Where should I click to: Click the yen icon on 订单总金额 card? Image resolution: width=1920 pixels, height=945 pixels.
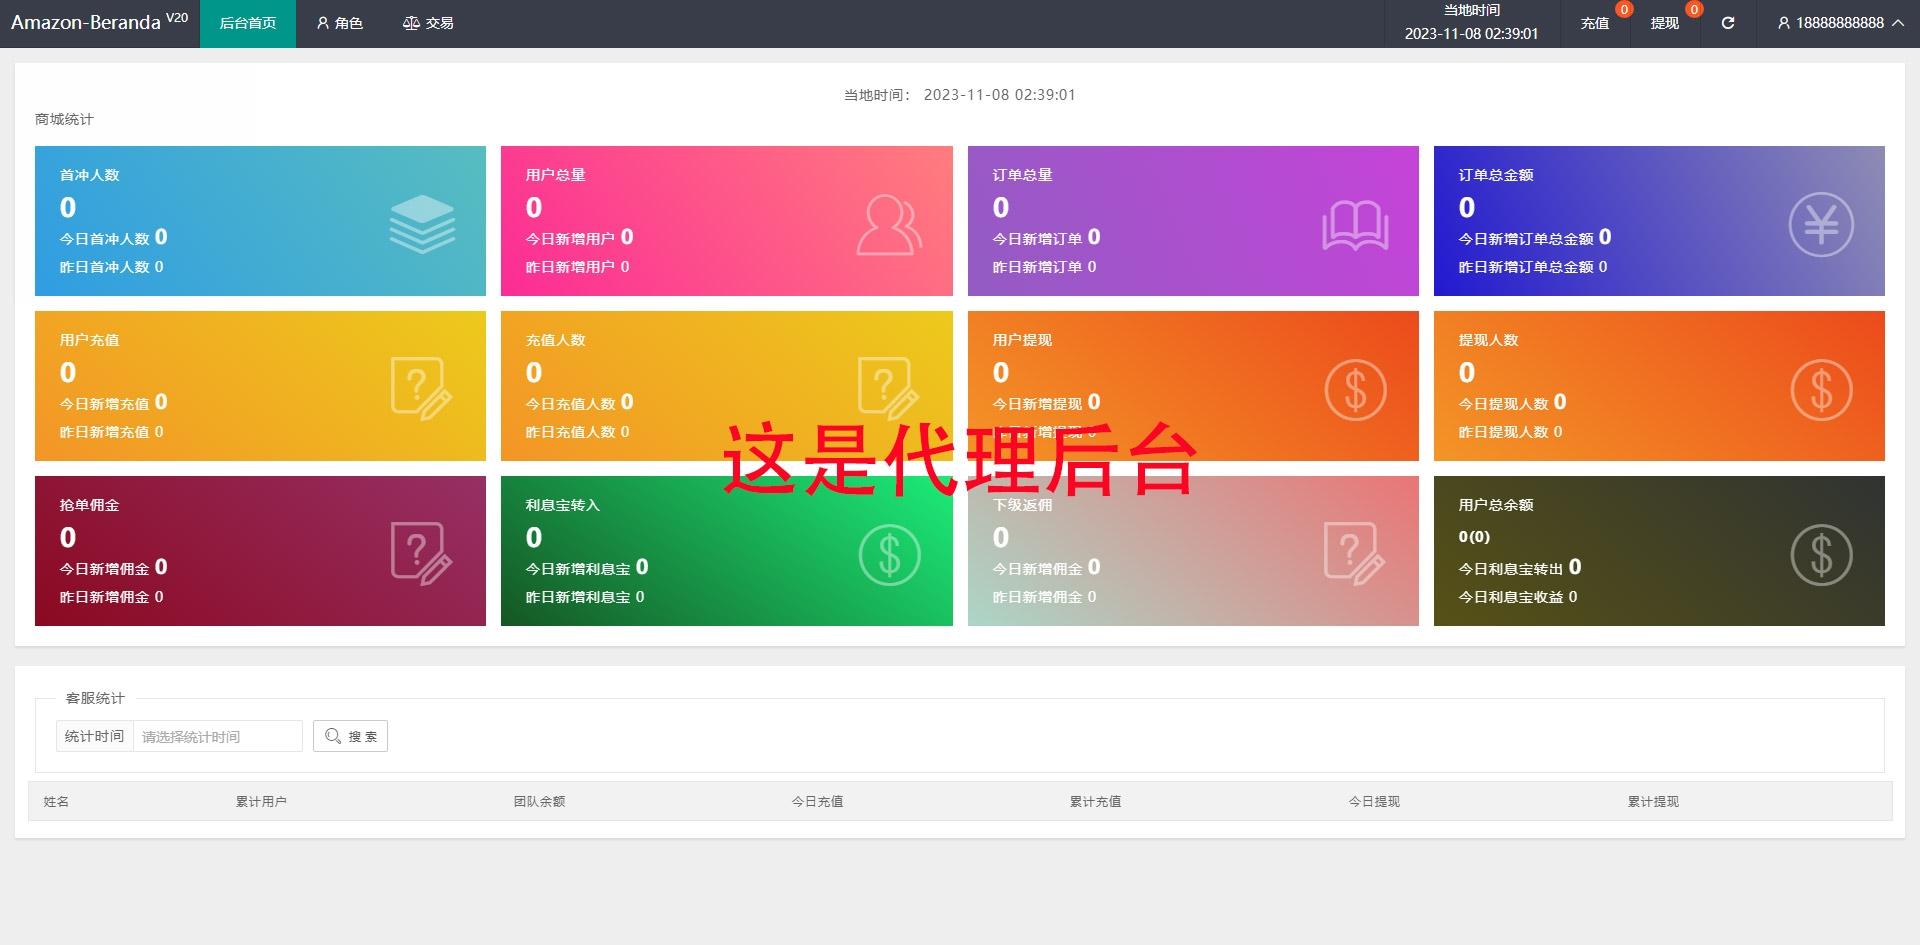1821,224
